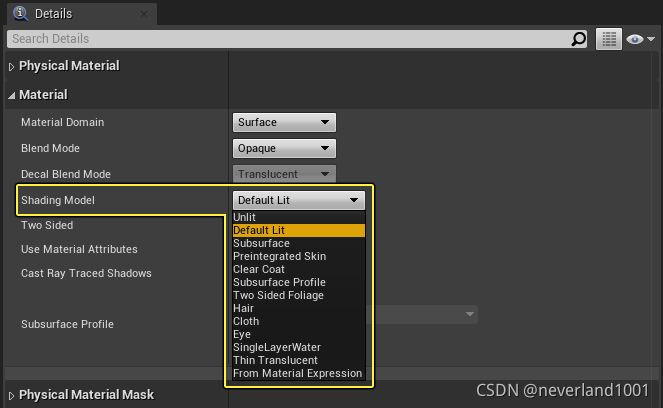Open the dimmed Subsurface Profile dropdown
663x408 pixels.
tap(423, 314)
